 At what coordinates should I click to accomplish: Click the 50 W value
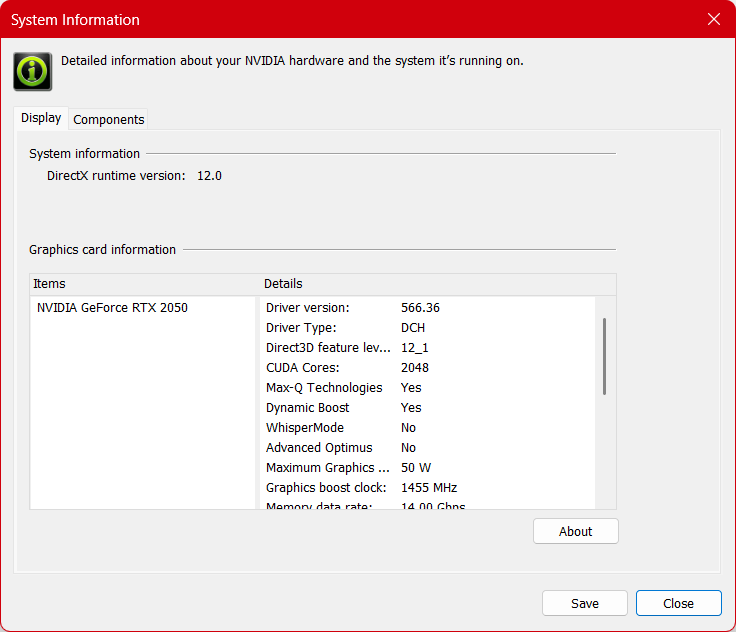416,468
